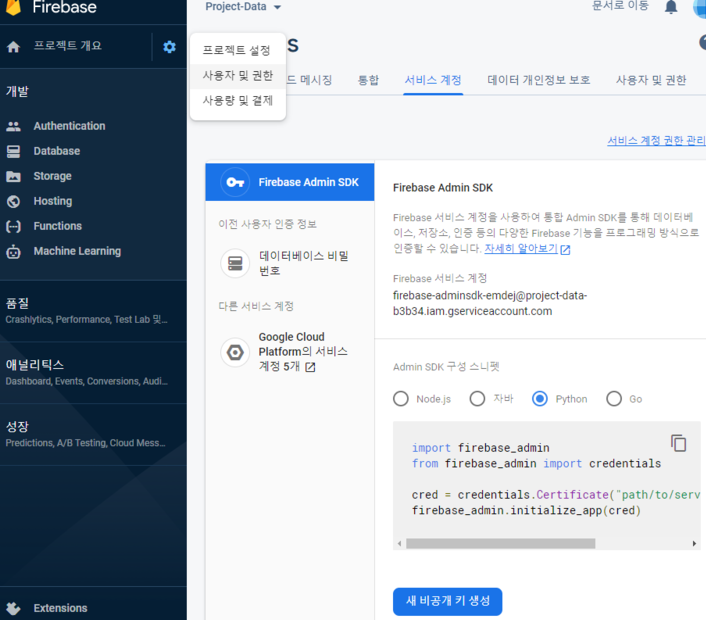
Task: Click the Hosting globe icon
Action: coord(14,201)
